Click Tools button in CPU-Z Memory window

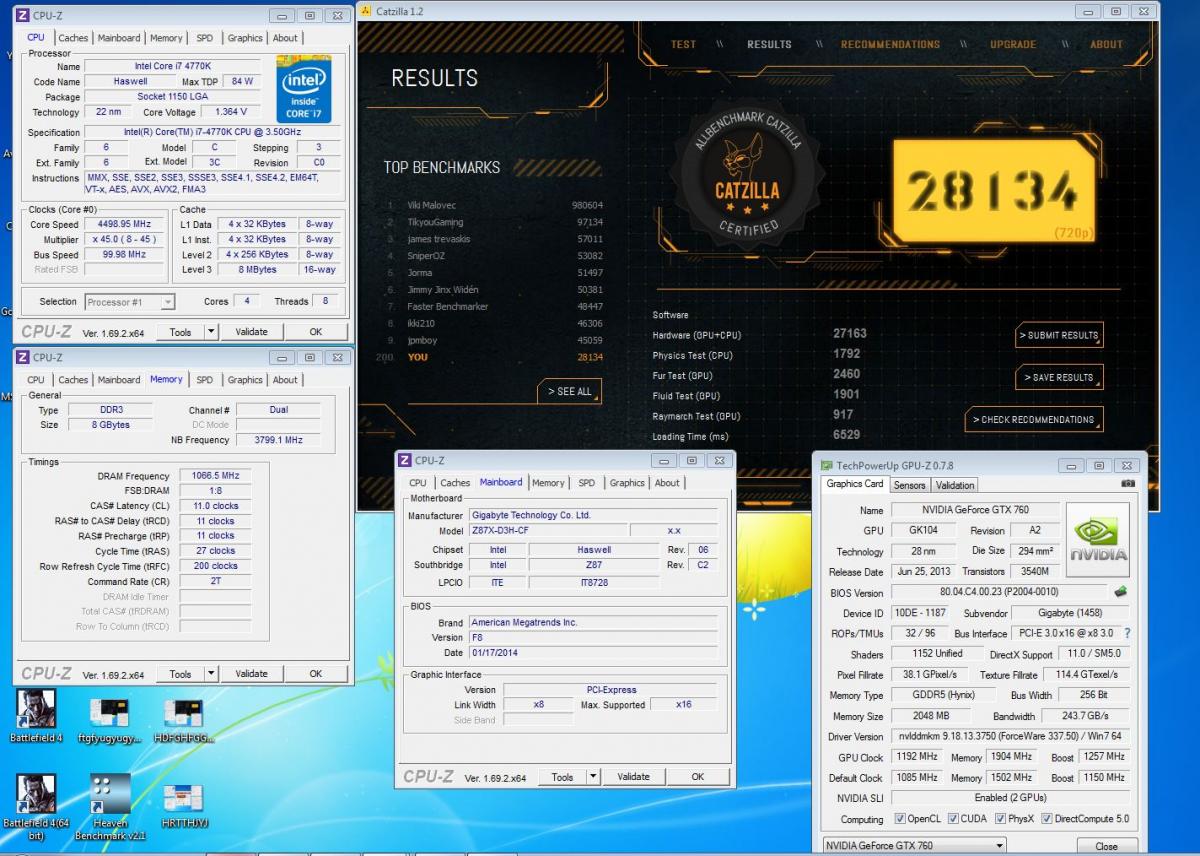pyautogui.click(x=180, y=674)
